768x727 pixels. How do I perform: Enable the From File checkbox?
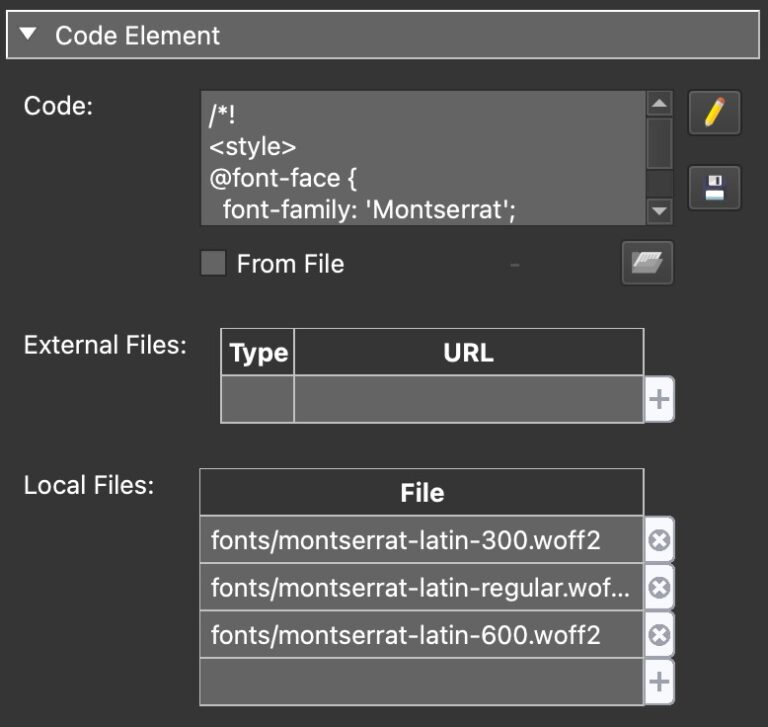[213, 264]
